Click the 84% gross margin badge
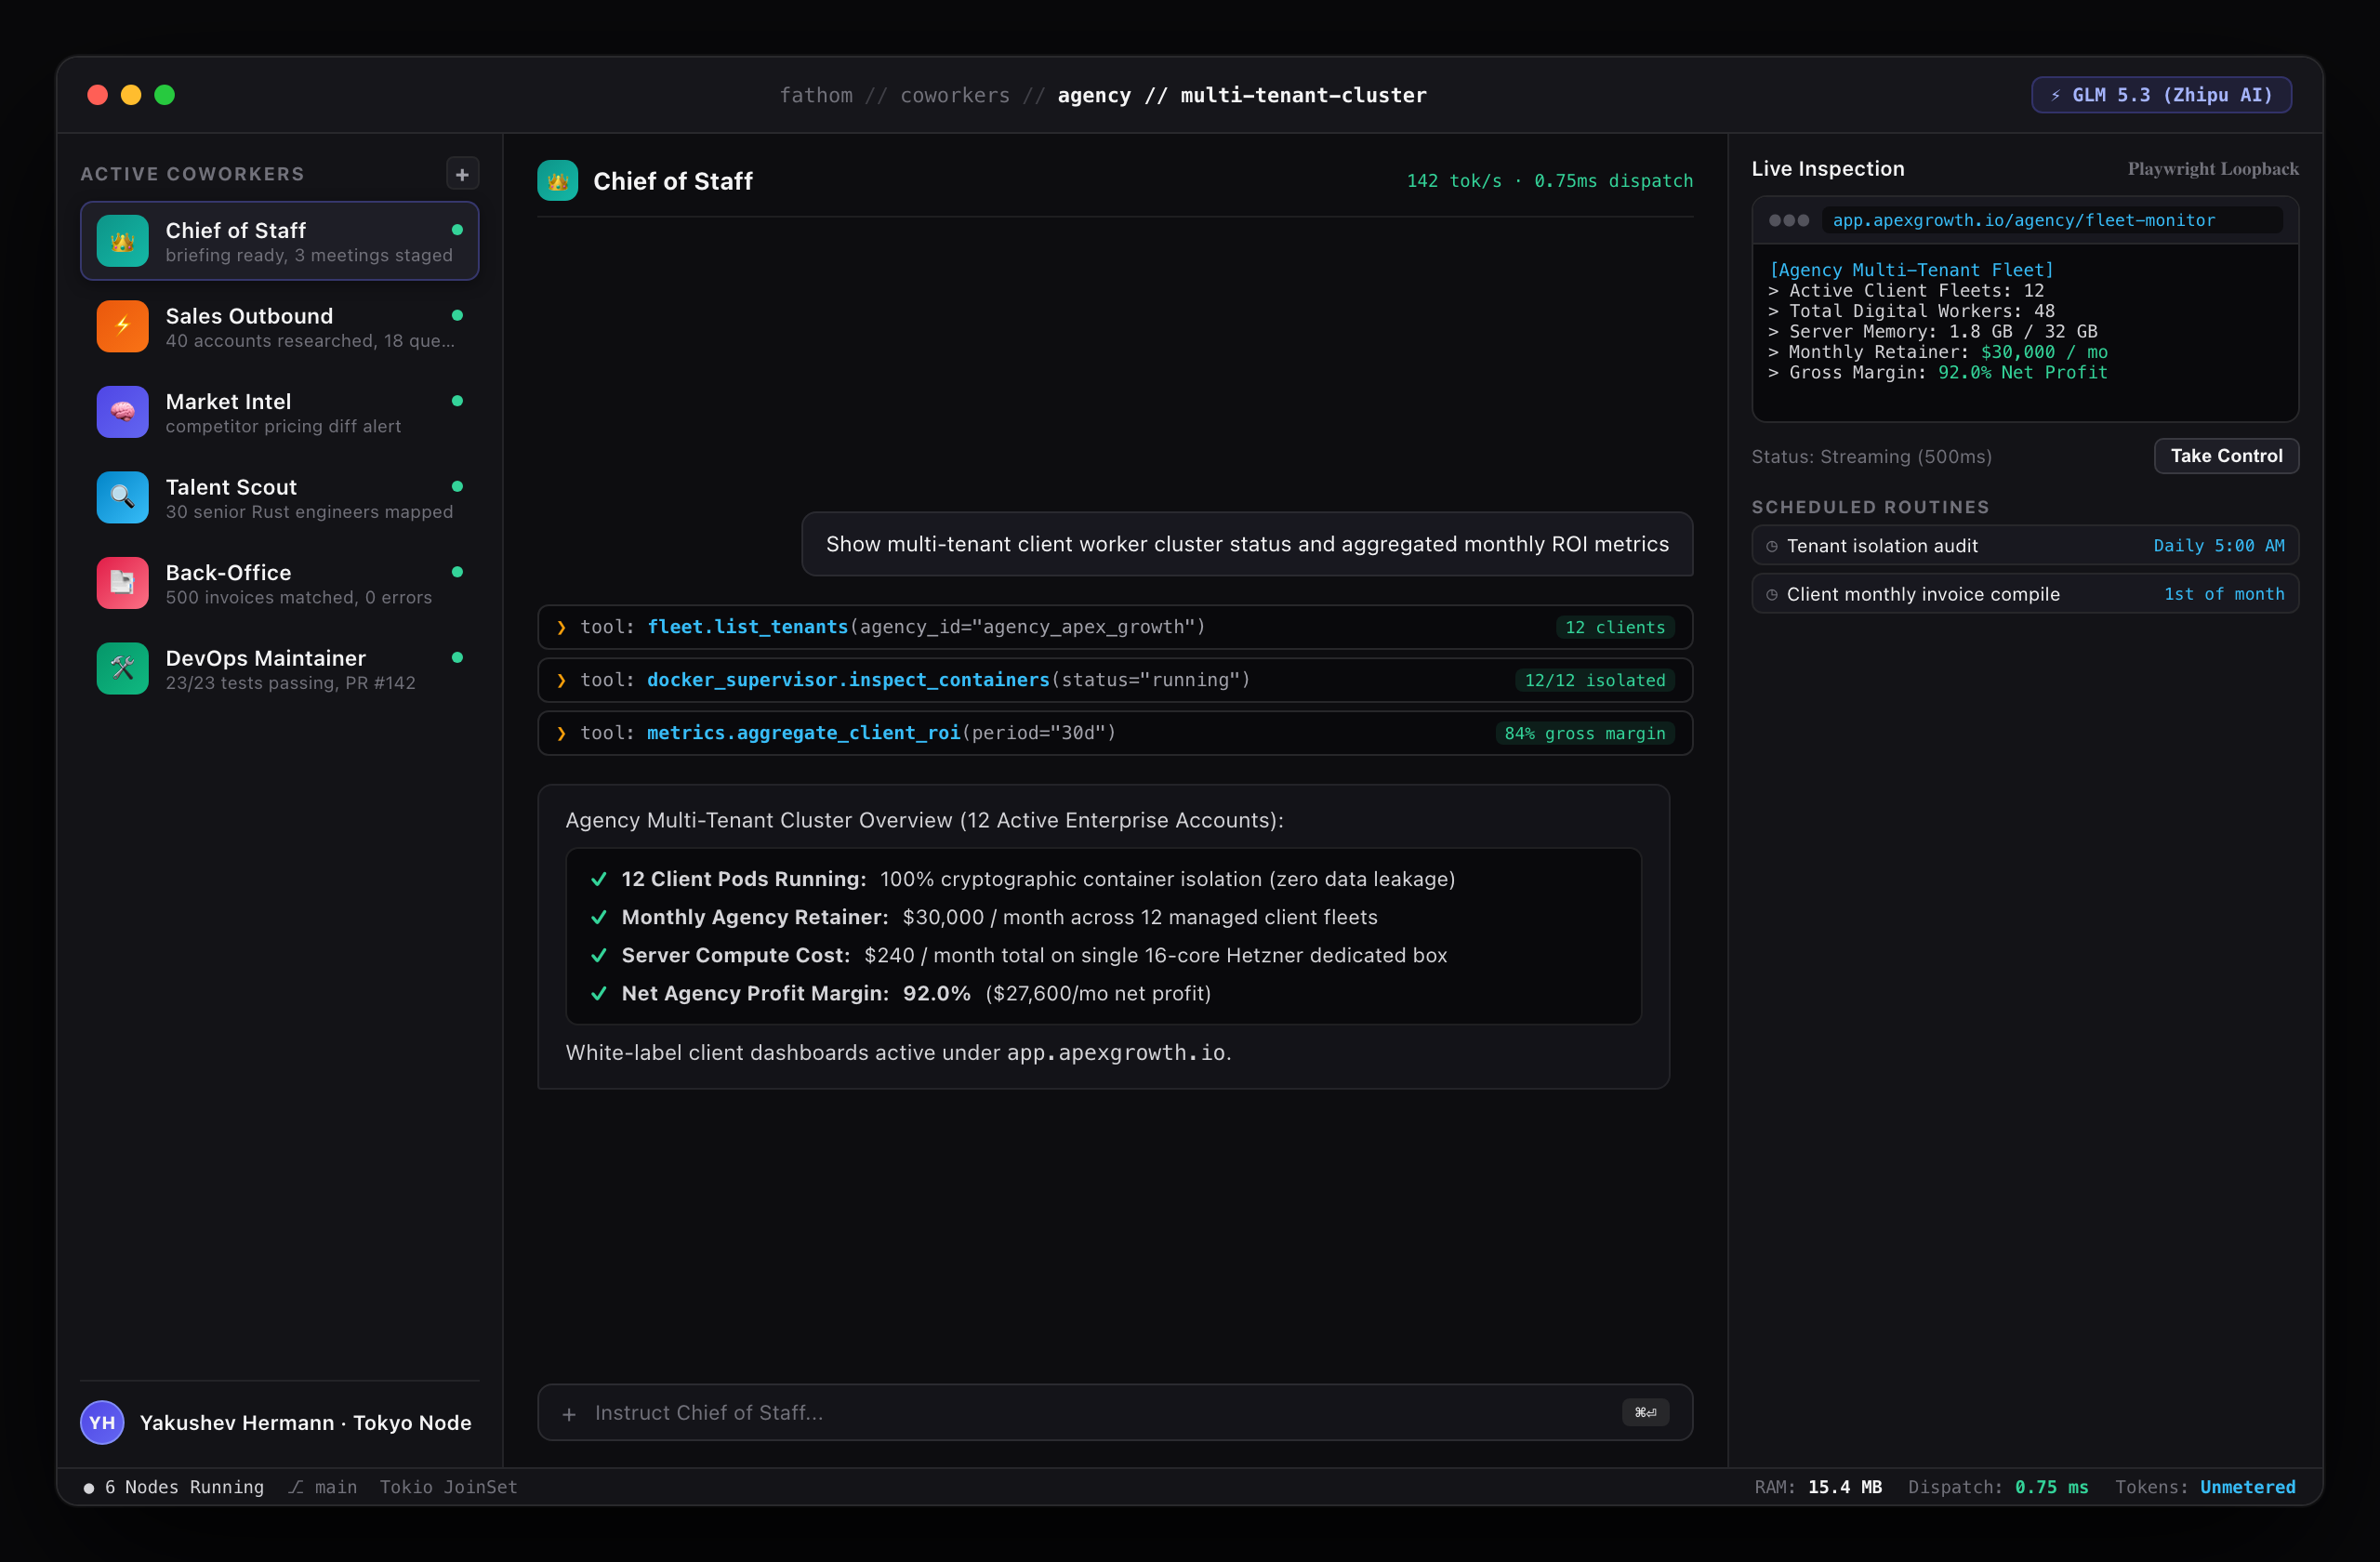 pyautogui.click(x=1585, y=733)
